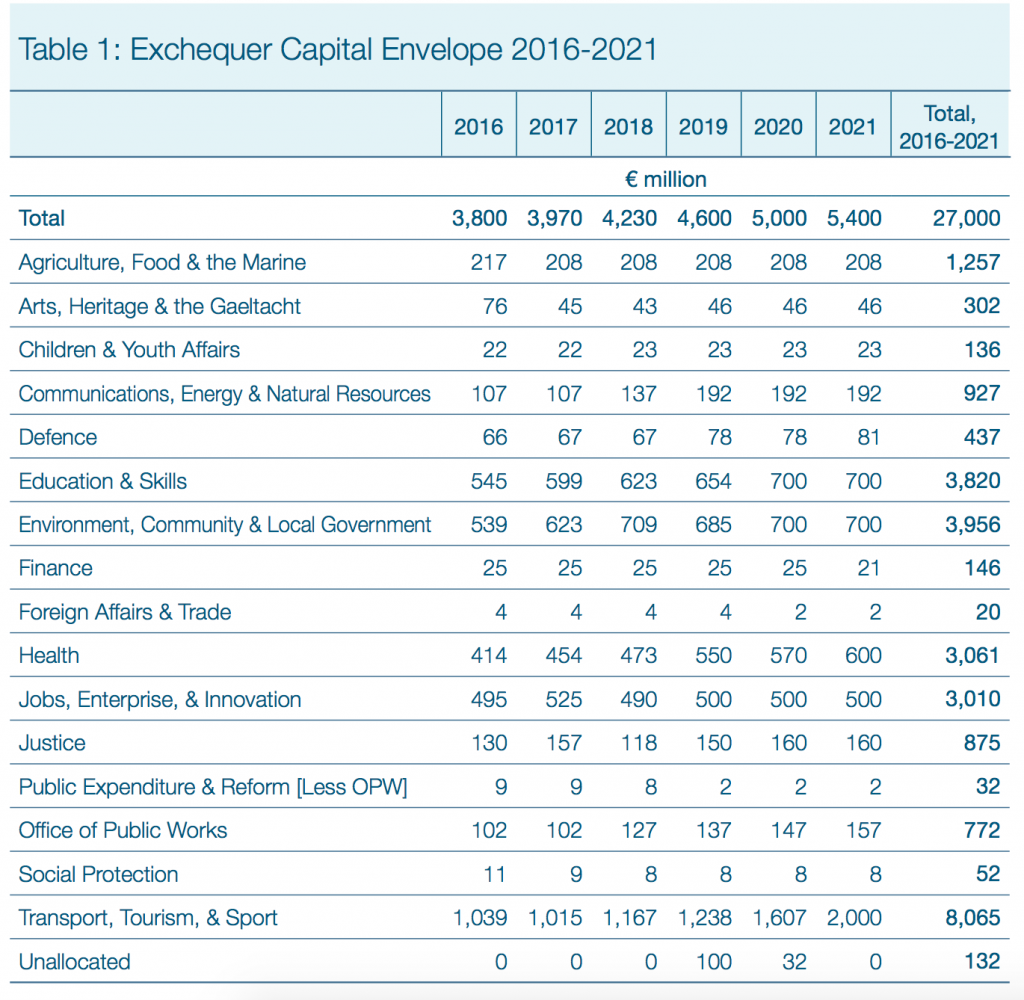Select the 2018 column header
1024x1000 pixels.
click(x=628, y=127)
